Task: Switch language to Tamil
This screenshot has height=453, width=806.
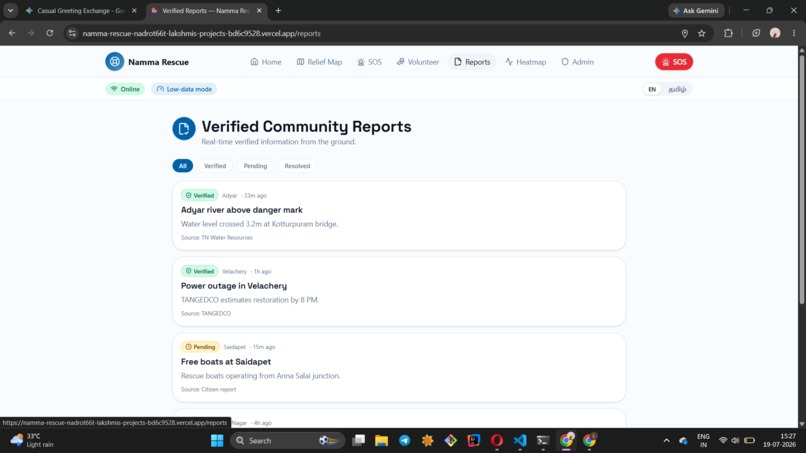Action: coord(677,89)
